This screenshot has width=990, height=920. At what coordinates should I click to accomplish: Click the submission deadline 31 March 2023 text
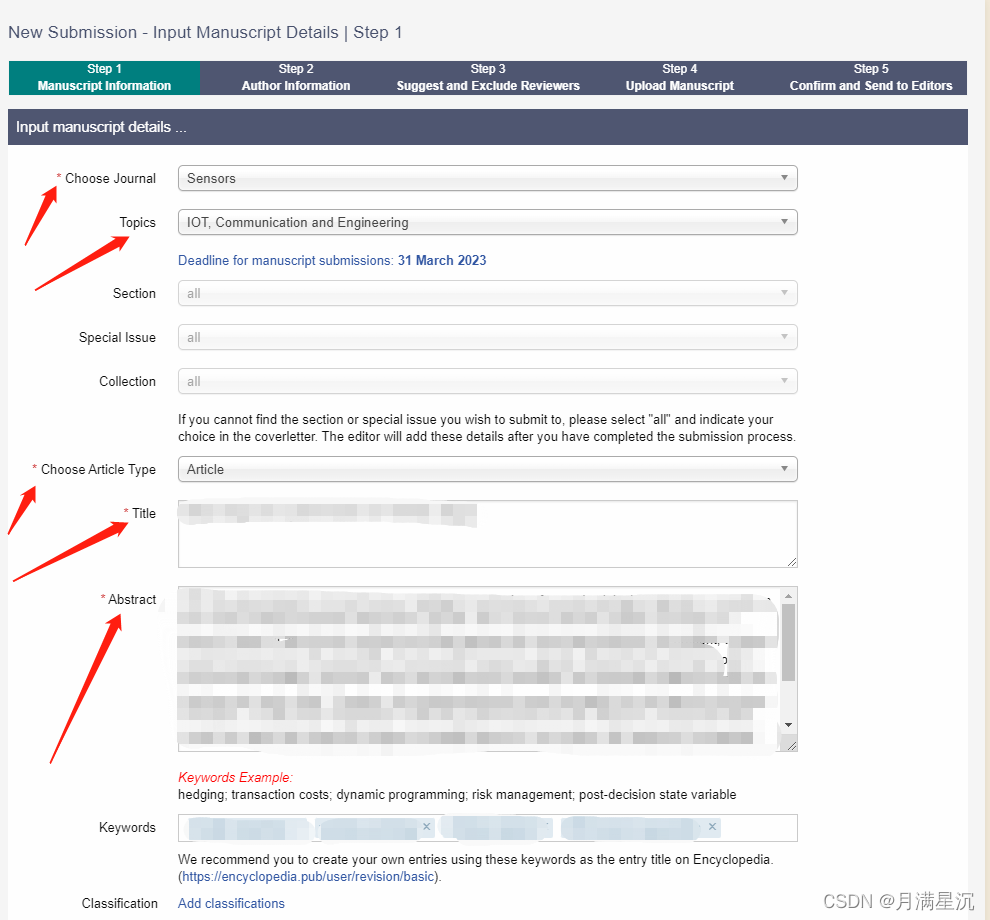coord(442,260)
